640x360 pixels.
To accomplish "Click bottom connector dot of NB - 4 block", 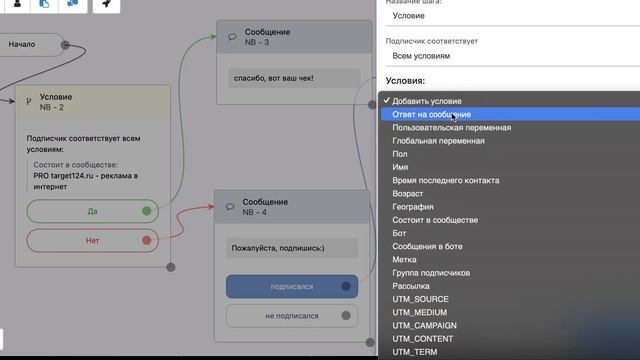I will tap(370, 342).
